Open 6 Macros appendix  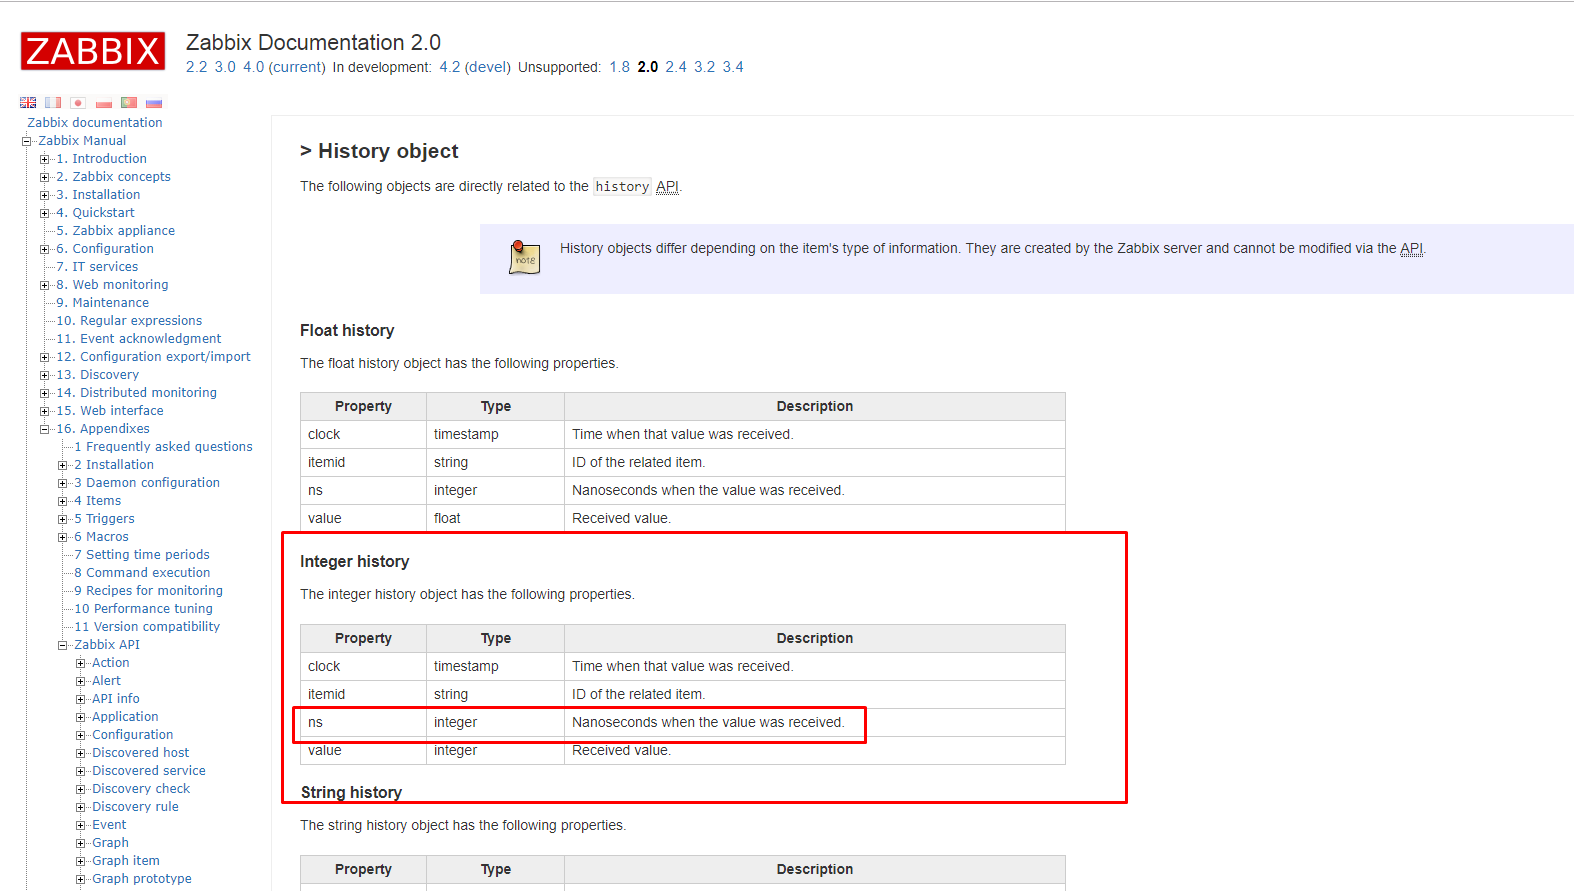click(x=101, y=537)
